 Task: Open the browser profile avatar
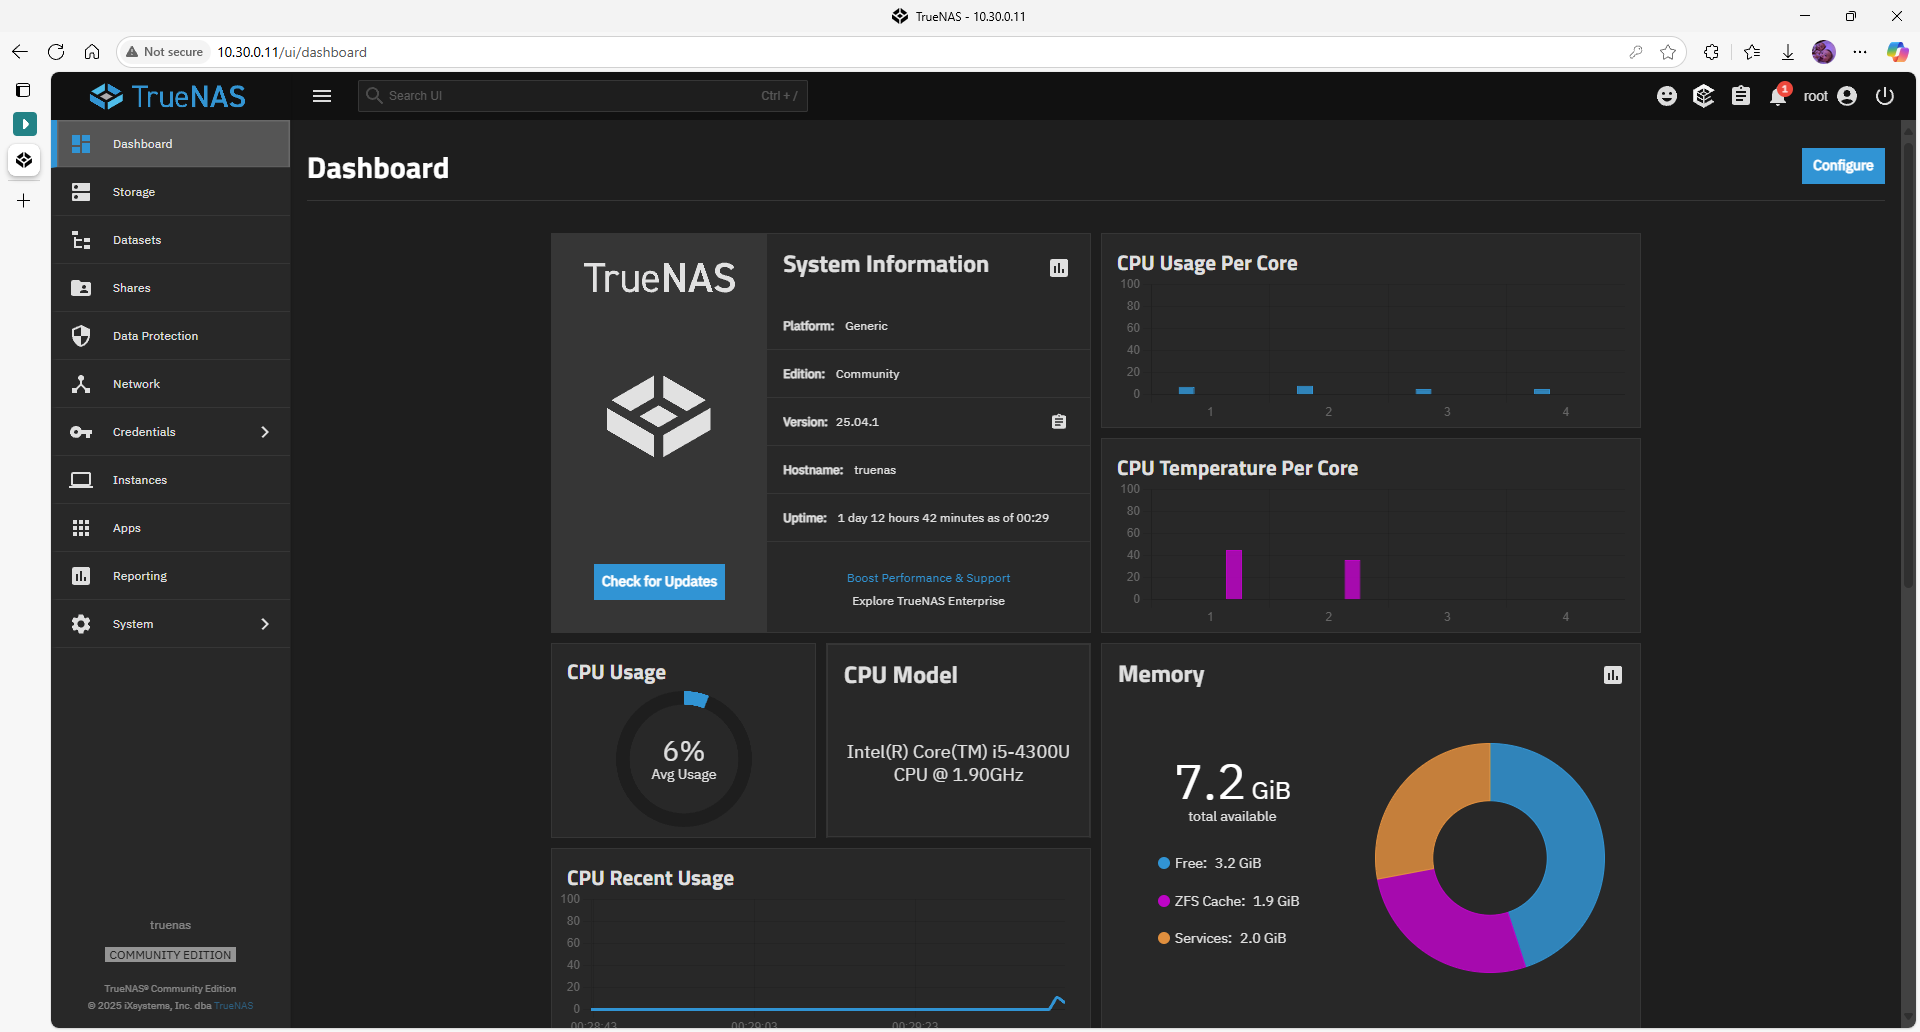[x=1824, y=52]
